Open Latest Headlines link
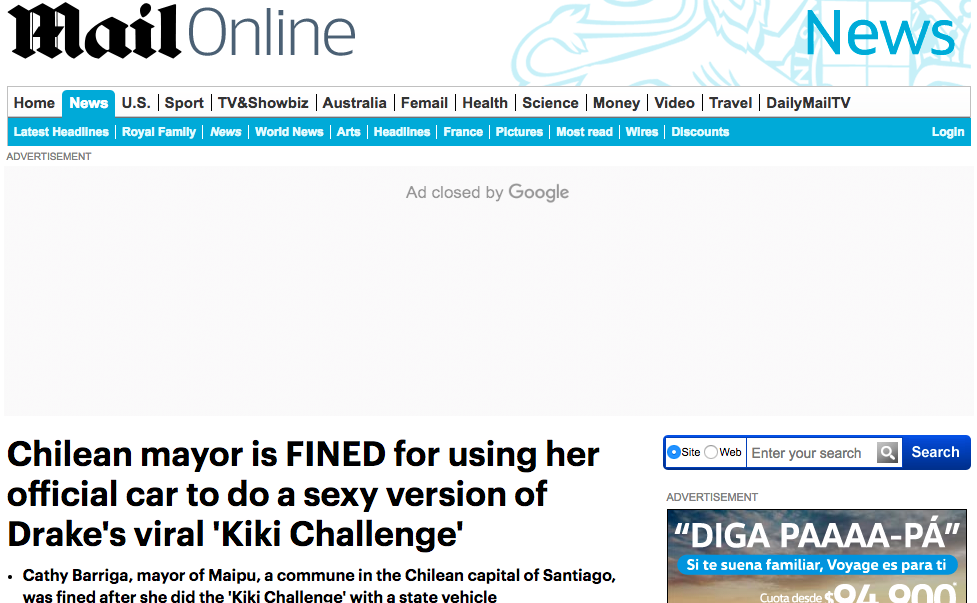The image size is (977, 603). pos(61,132)
